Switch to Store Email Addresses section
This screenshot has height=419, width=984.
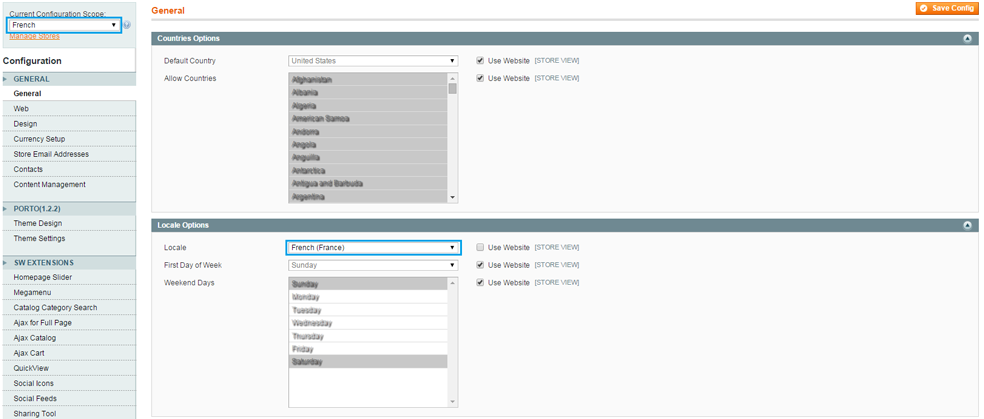pyautogui.click(x=51, y=154)
